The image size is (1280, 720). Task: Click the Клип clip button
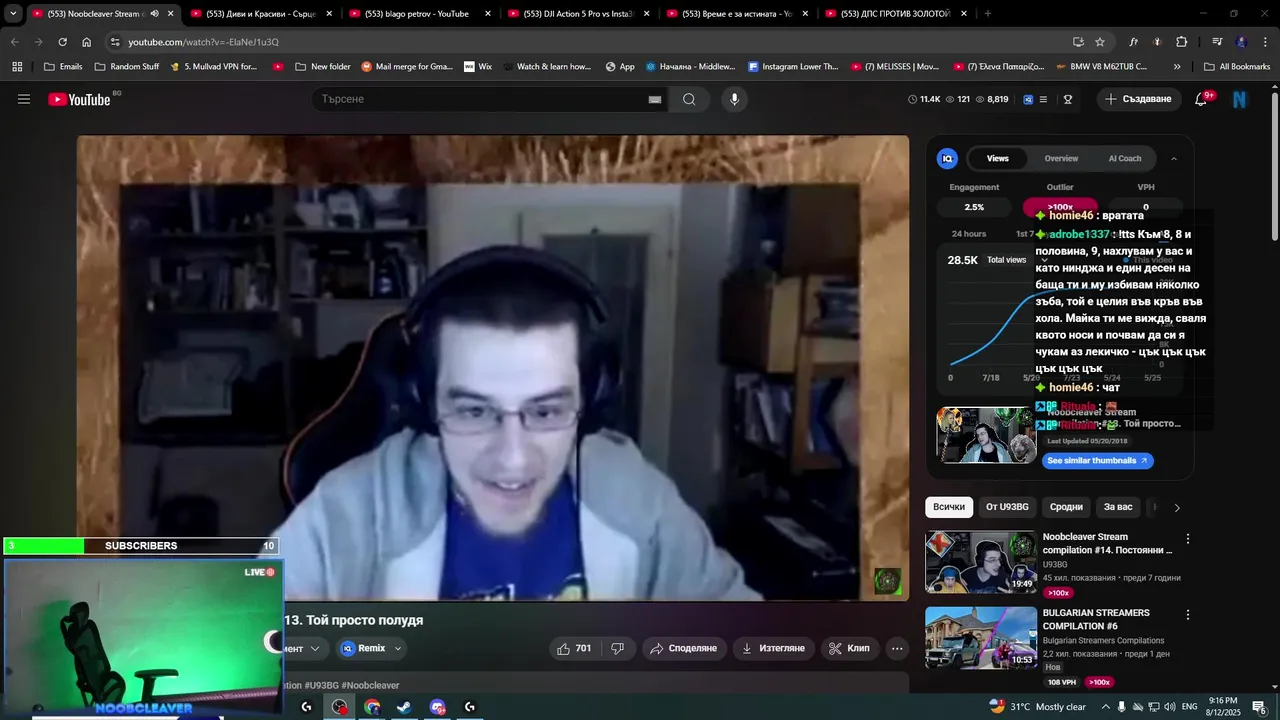(x=849, y=648)
